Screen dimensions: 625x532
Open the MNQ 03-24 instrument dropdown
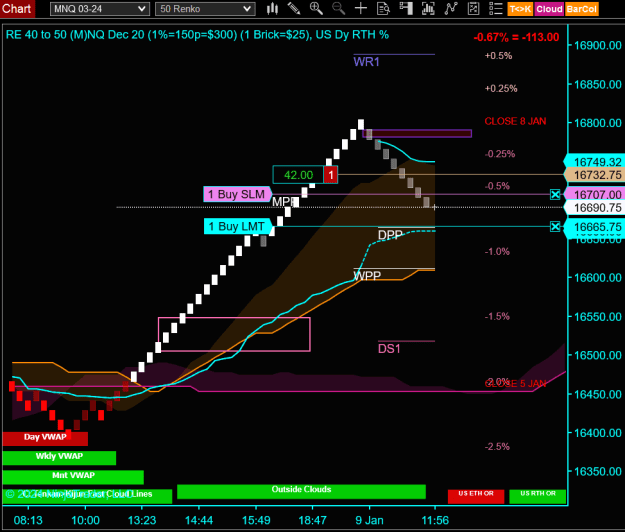pos(100,9)
